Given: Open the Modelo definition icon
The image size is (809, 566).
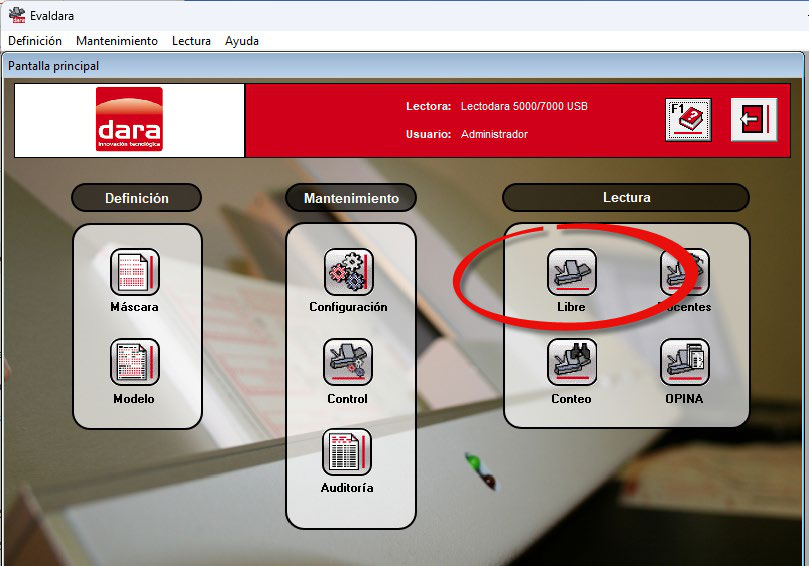Looking at the screenshot, I should click(135, 362).
